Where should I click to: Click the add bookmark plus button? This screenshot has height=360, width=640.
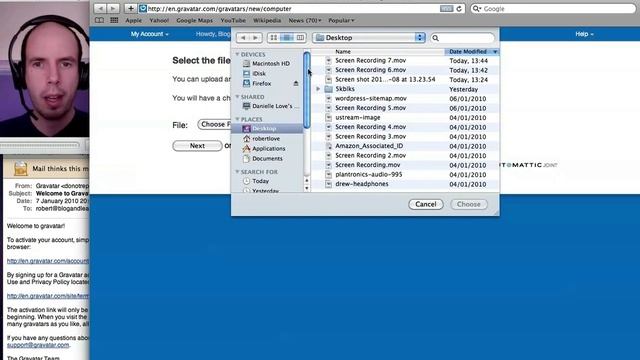(x=131, y=9)
